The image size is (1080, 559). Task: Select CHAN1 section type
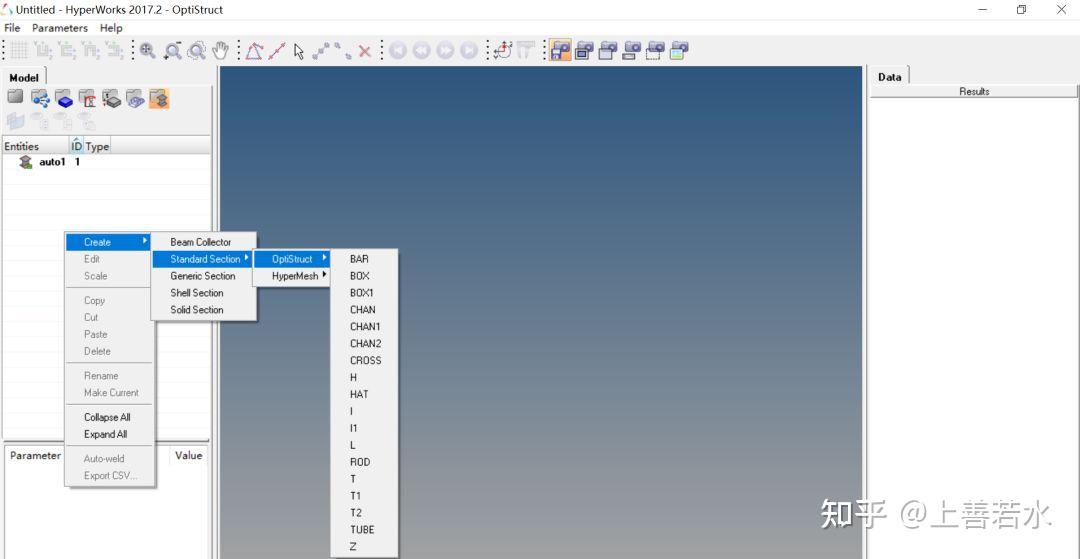point(364,326)
